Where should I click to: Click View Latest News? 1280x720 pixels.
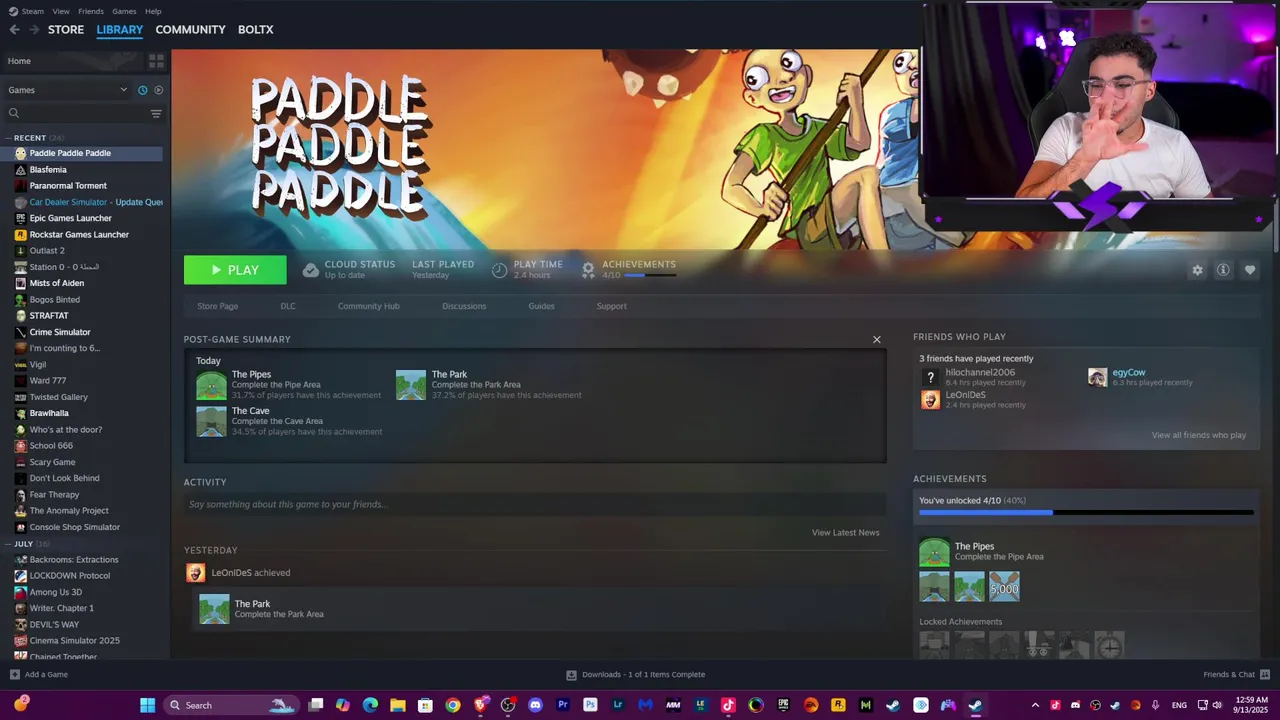point(846,533)
